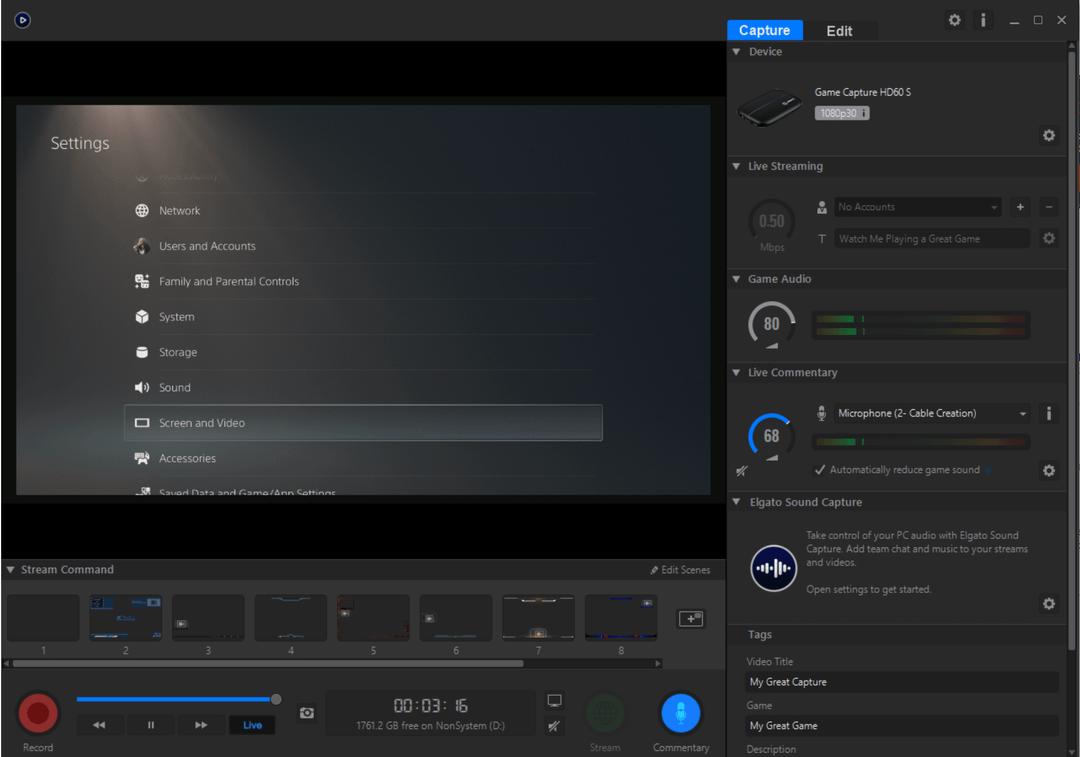This screenshot has width=1080, height=757.
Task: Fast forward playback with forward arrows
Action: tap(201, 725)
